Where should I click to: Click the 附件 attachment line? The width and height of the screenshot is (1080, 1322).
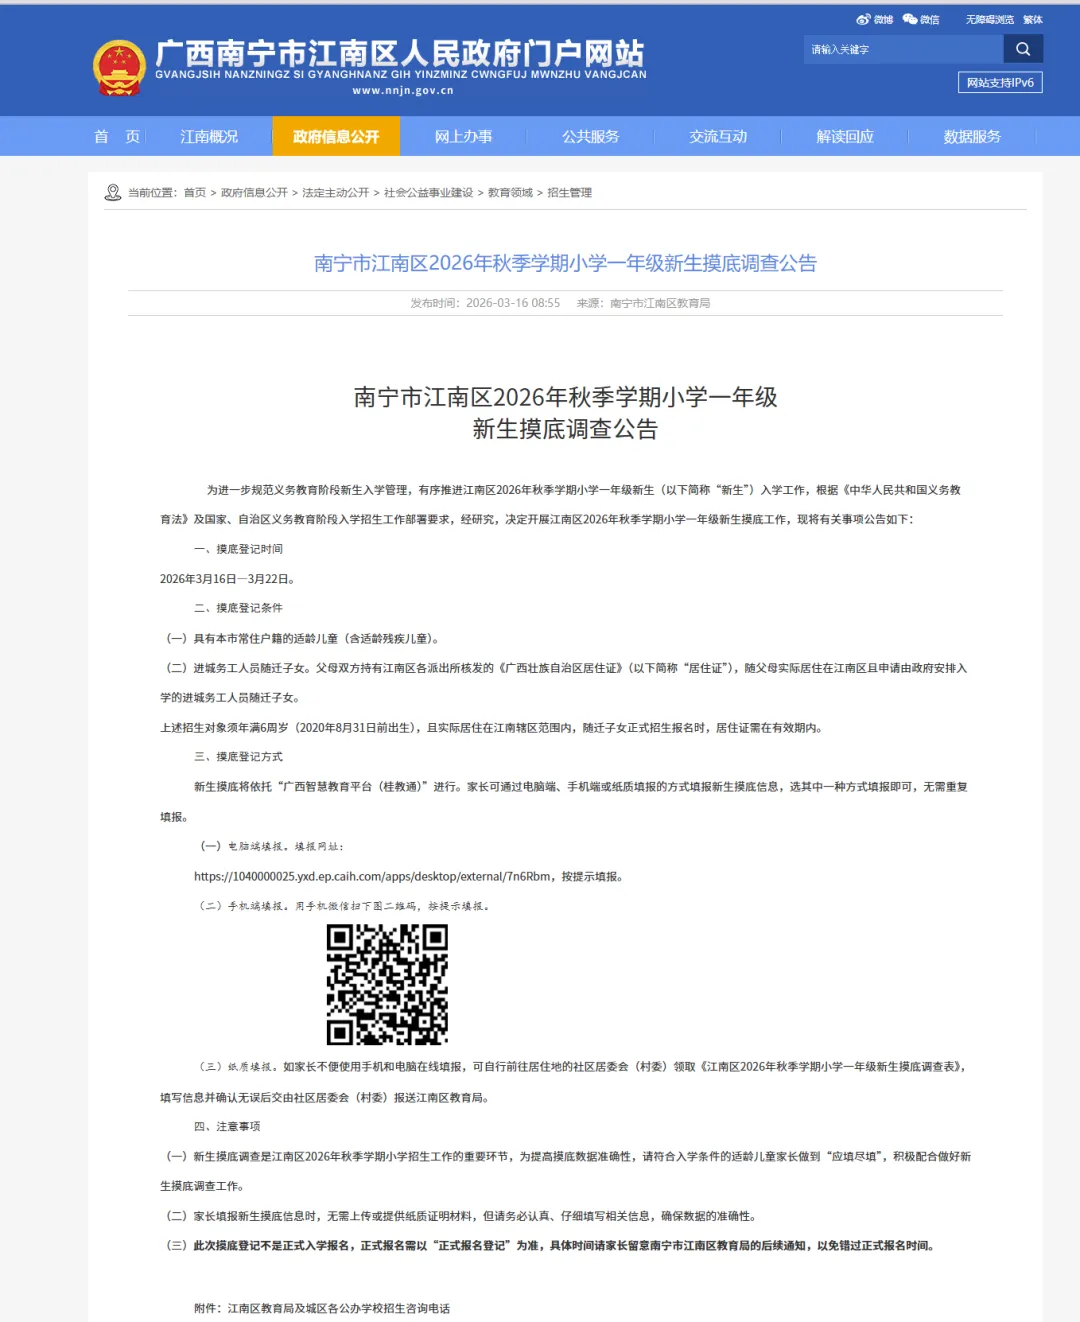pos(322,1308)
